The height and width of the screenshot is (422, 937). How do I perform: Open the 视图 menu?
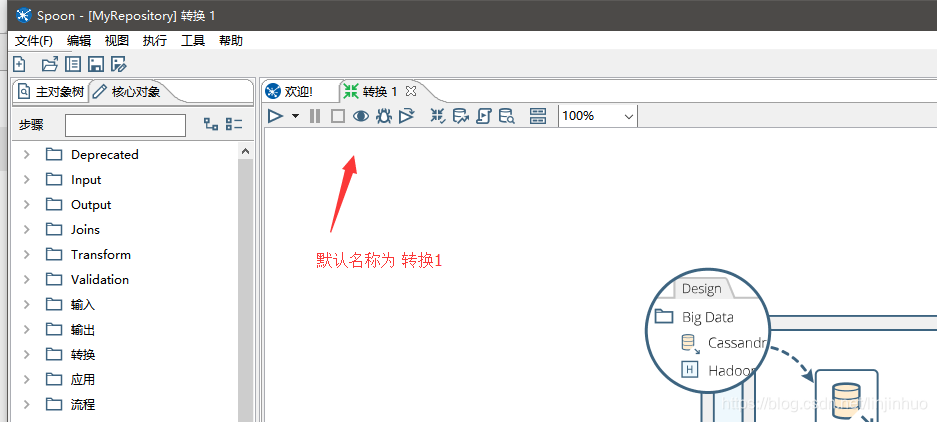click(117, 41)
